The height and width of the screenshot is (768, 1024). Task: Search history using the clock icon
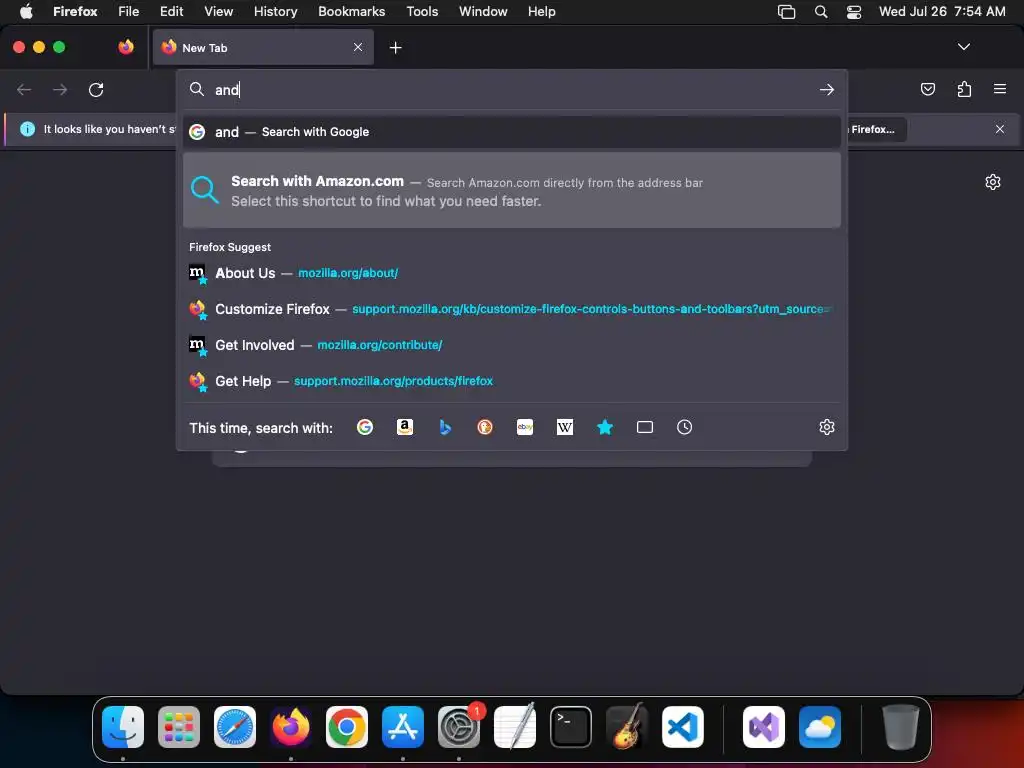coord(684,427)
